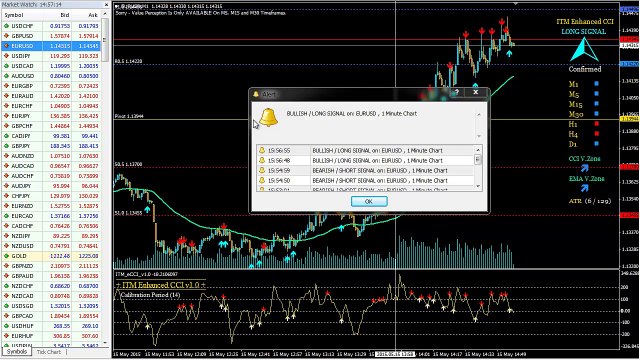Select the highlighted EURUSD row

[x=51, y=46]
